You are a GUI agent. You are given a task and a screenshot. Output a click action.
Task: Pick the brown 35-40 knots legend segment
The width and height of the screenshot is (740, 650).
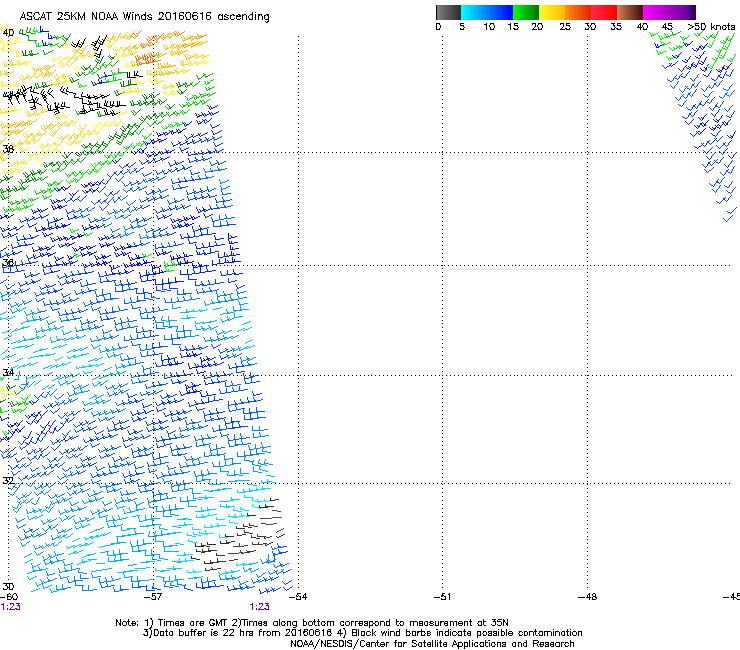[x=630, y=12]
